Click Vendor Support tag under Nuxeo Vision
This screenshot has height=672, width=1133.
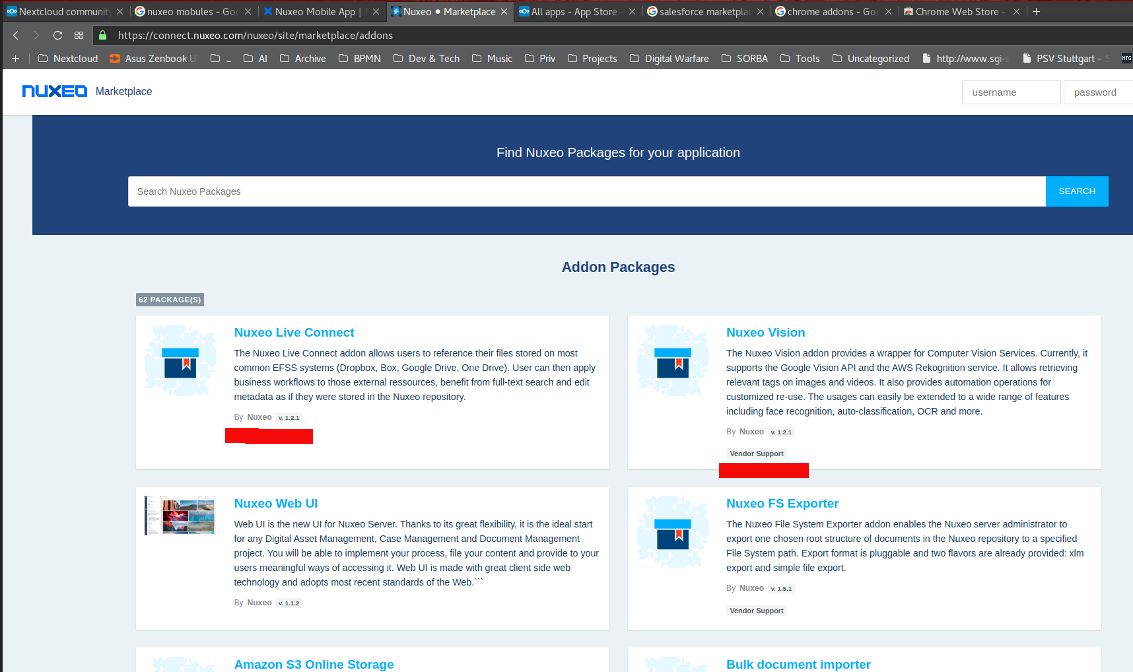pyautogui.click(x=757, y=454)
